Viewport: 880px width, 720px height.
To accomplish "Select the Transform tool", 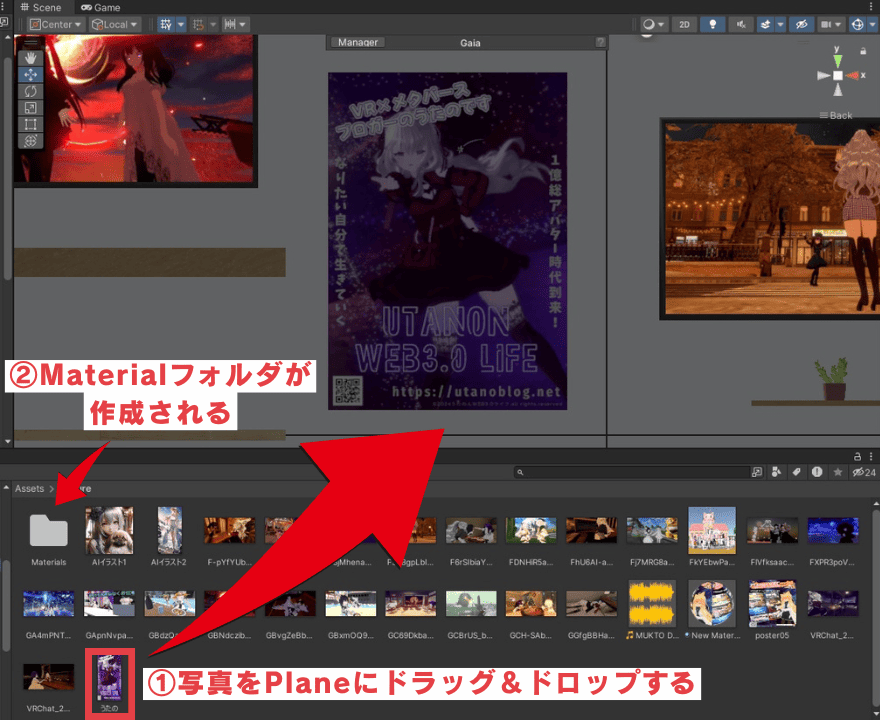I will click(x=30, y=142).
